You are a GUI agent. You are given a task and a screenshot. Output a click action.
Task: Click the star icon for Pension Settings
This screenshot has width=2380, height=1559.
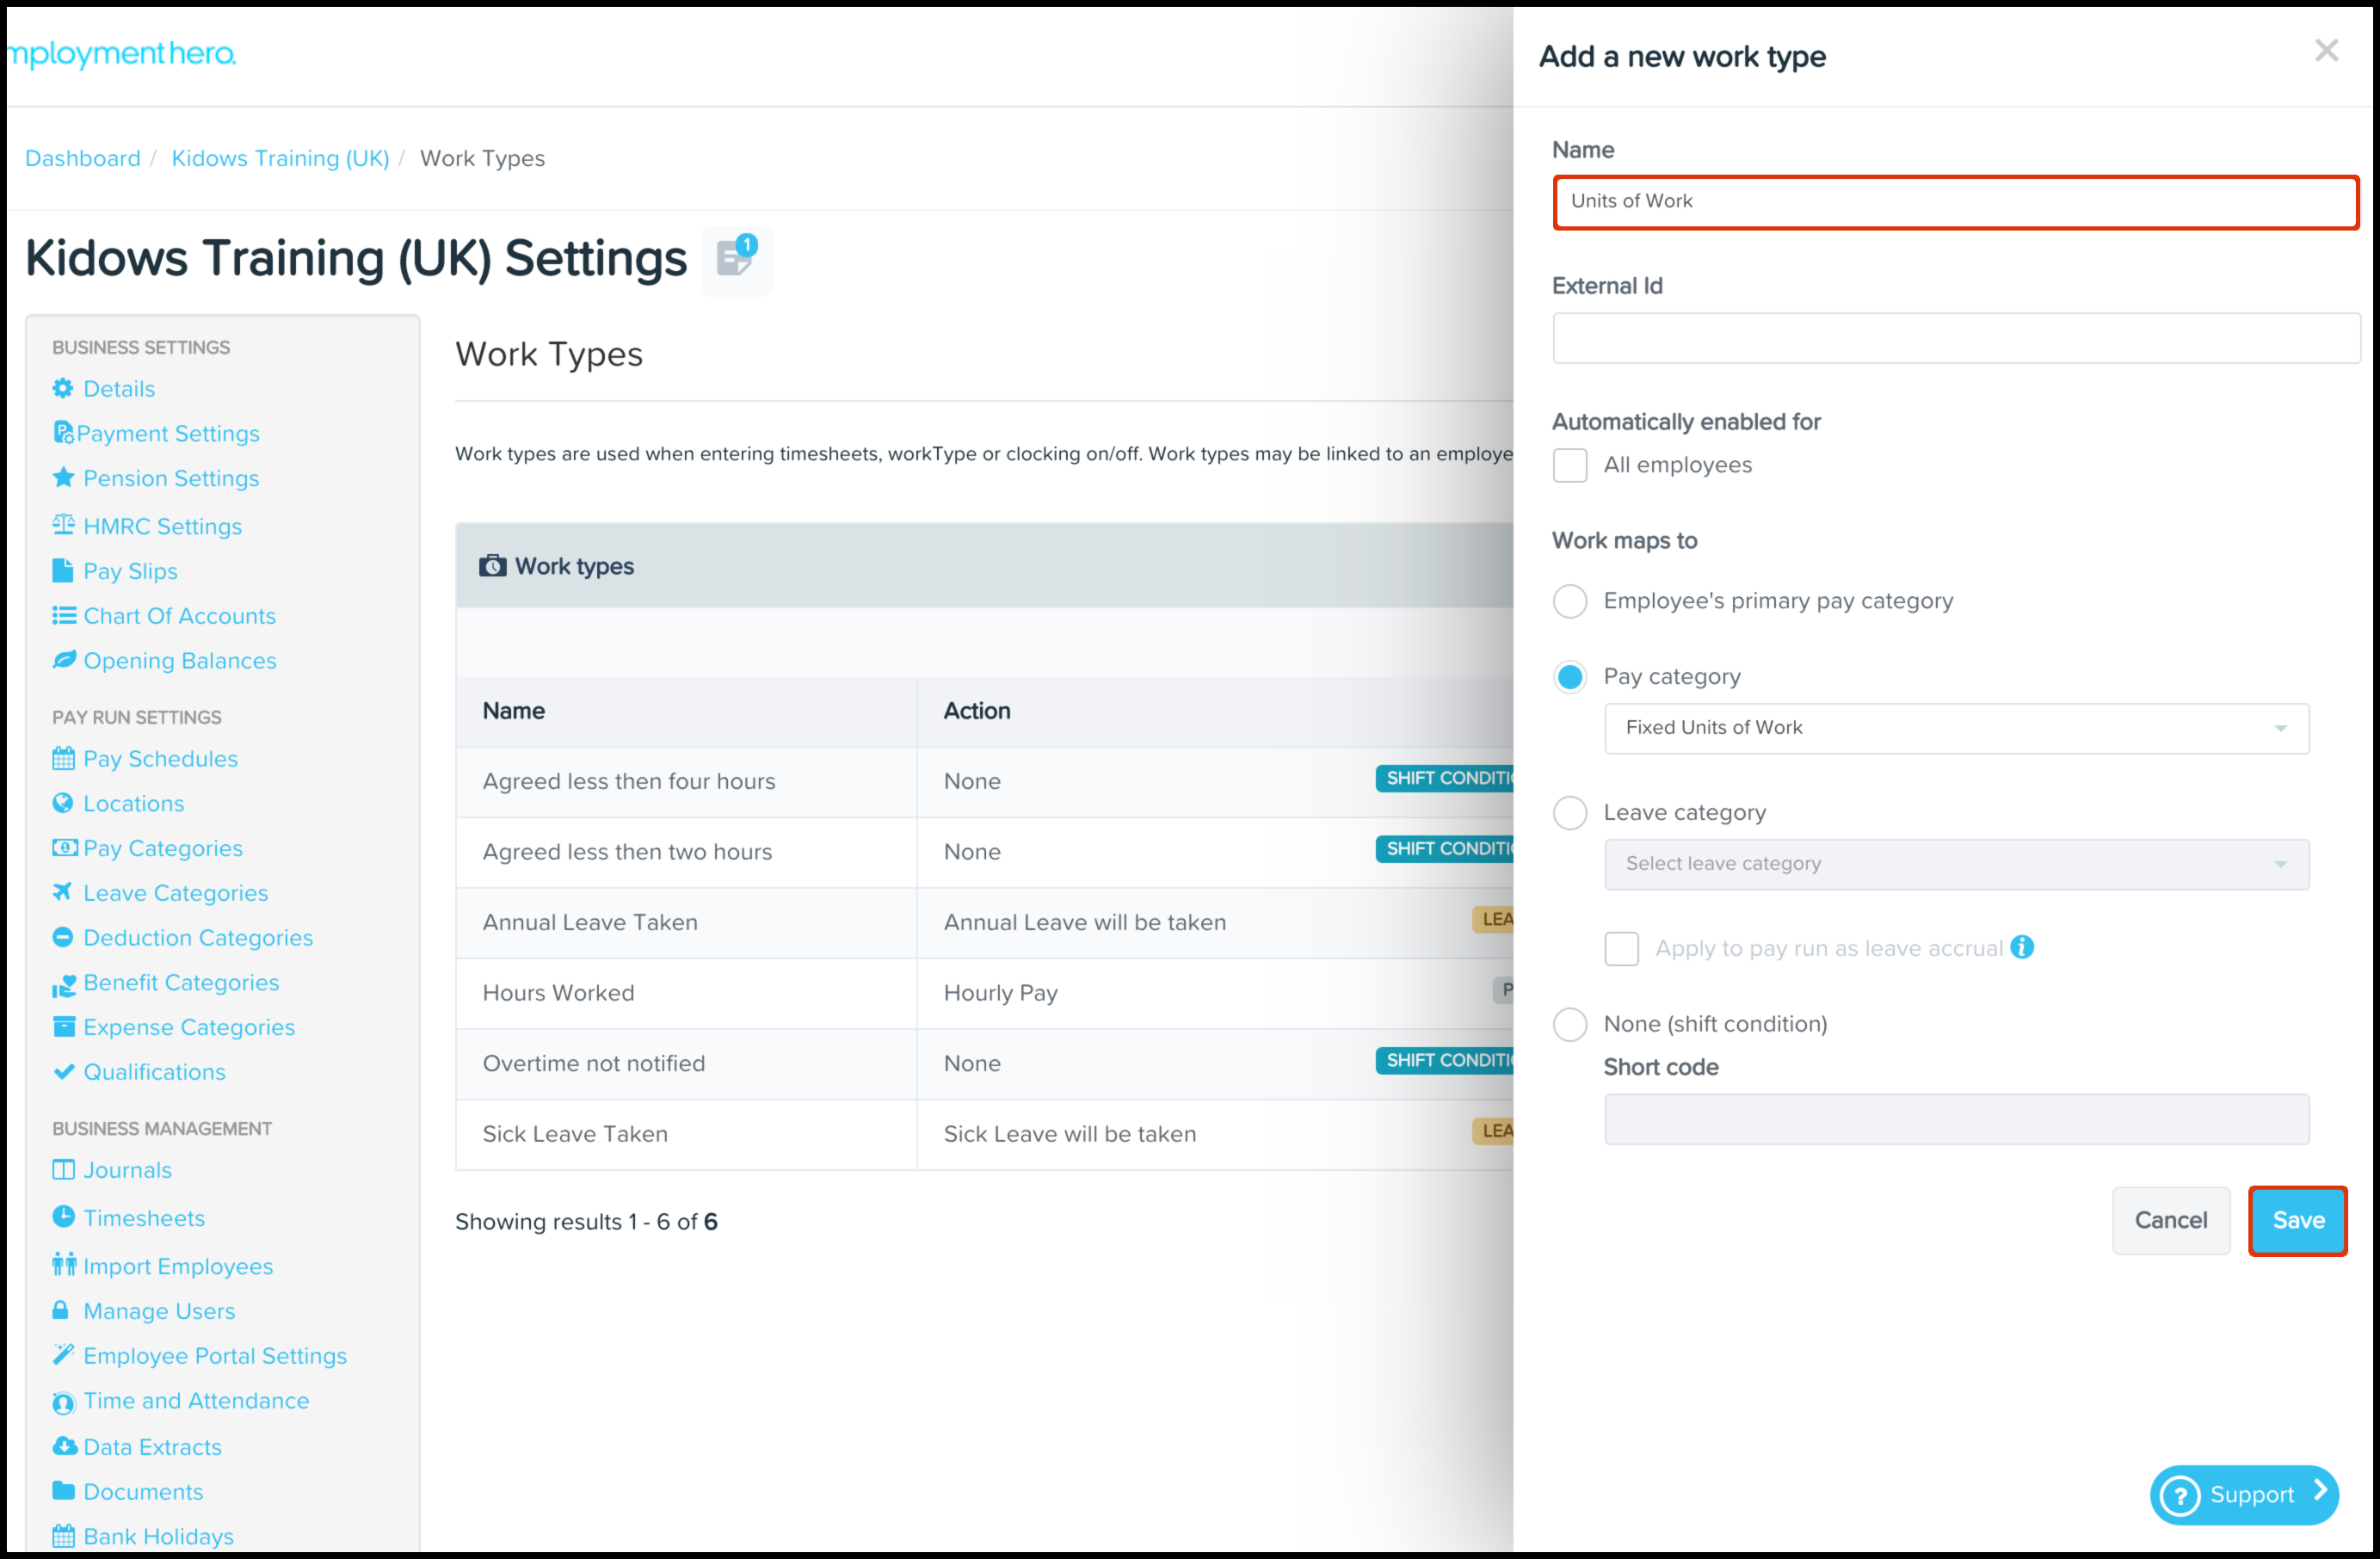(x=63, y=477)
